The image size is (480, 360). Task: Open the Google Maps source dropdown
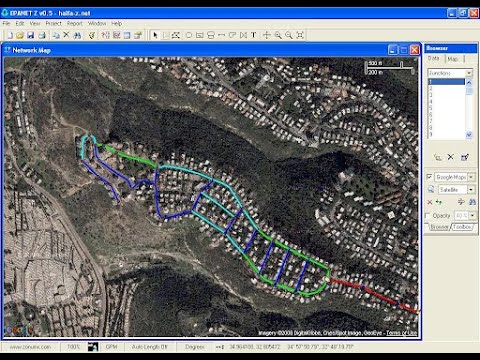(x=471, y=177)
